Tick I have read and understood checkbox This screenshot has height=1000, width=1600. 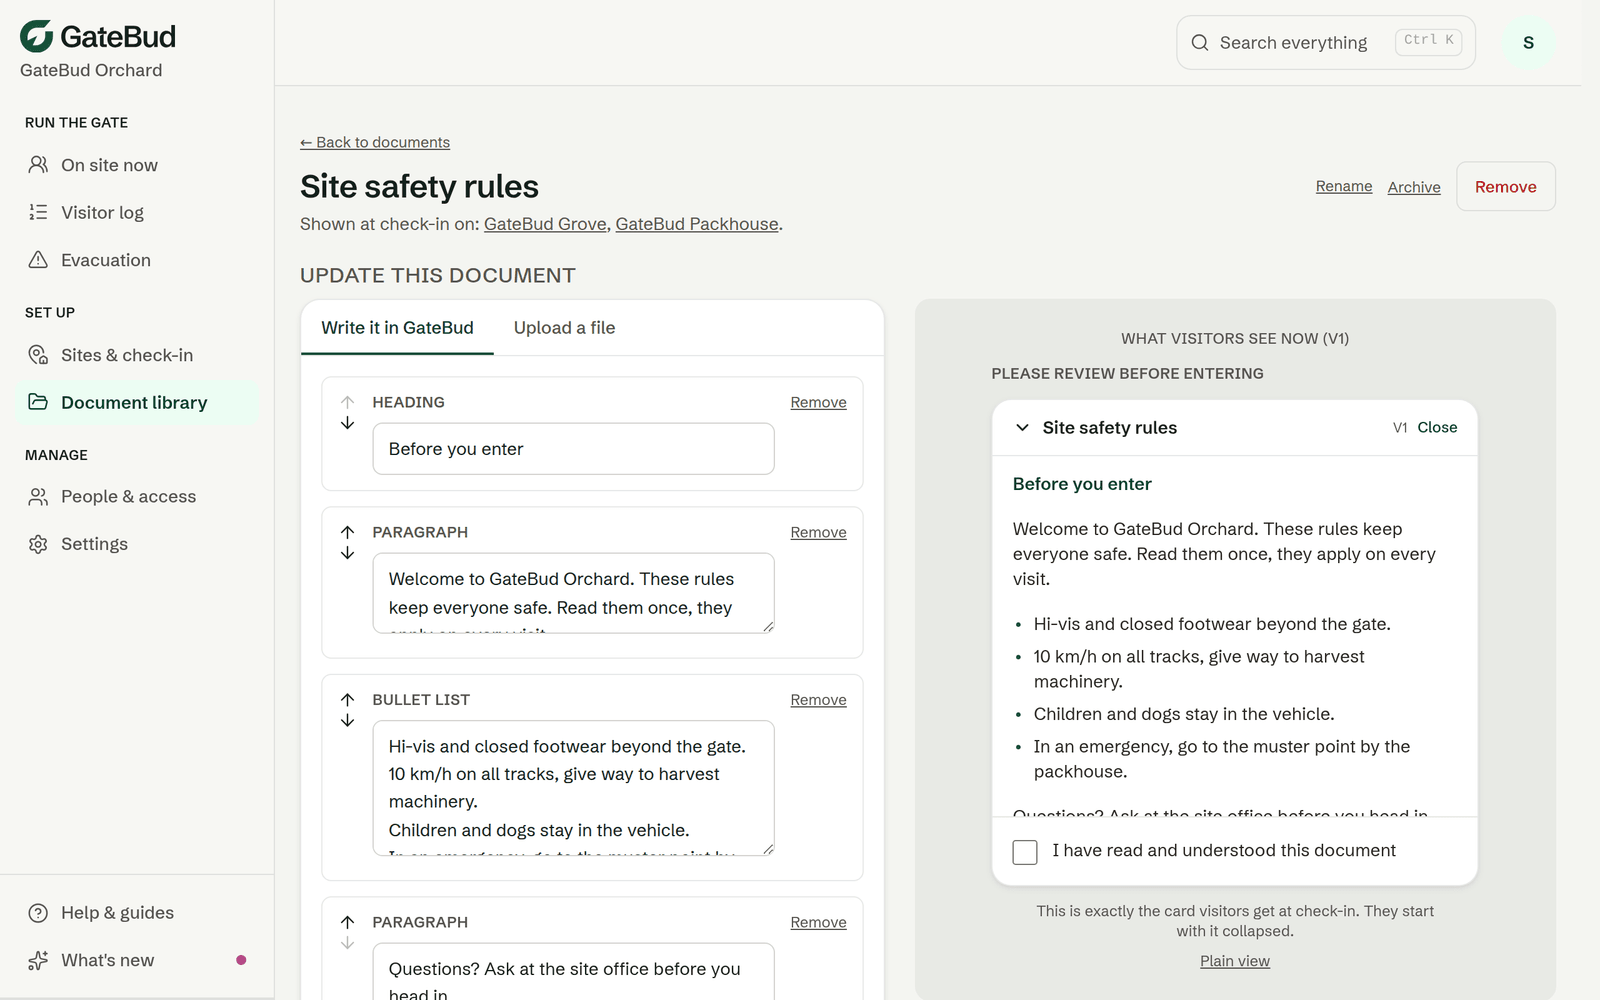point(1025,852)
